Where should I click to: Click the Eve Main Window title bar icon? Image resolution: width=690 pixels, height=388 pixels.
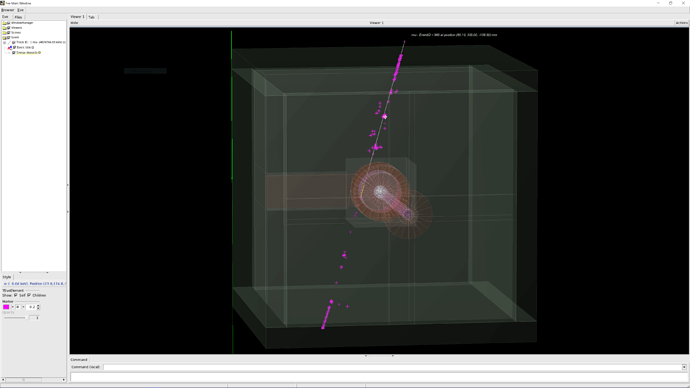point(2,3)
